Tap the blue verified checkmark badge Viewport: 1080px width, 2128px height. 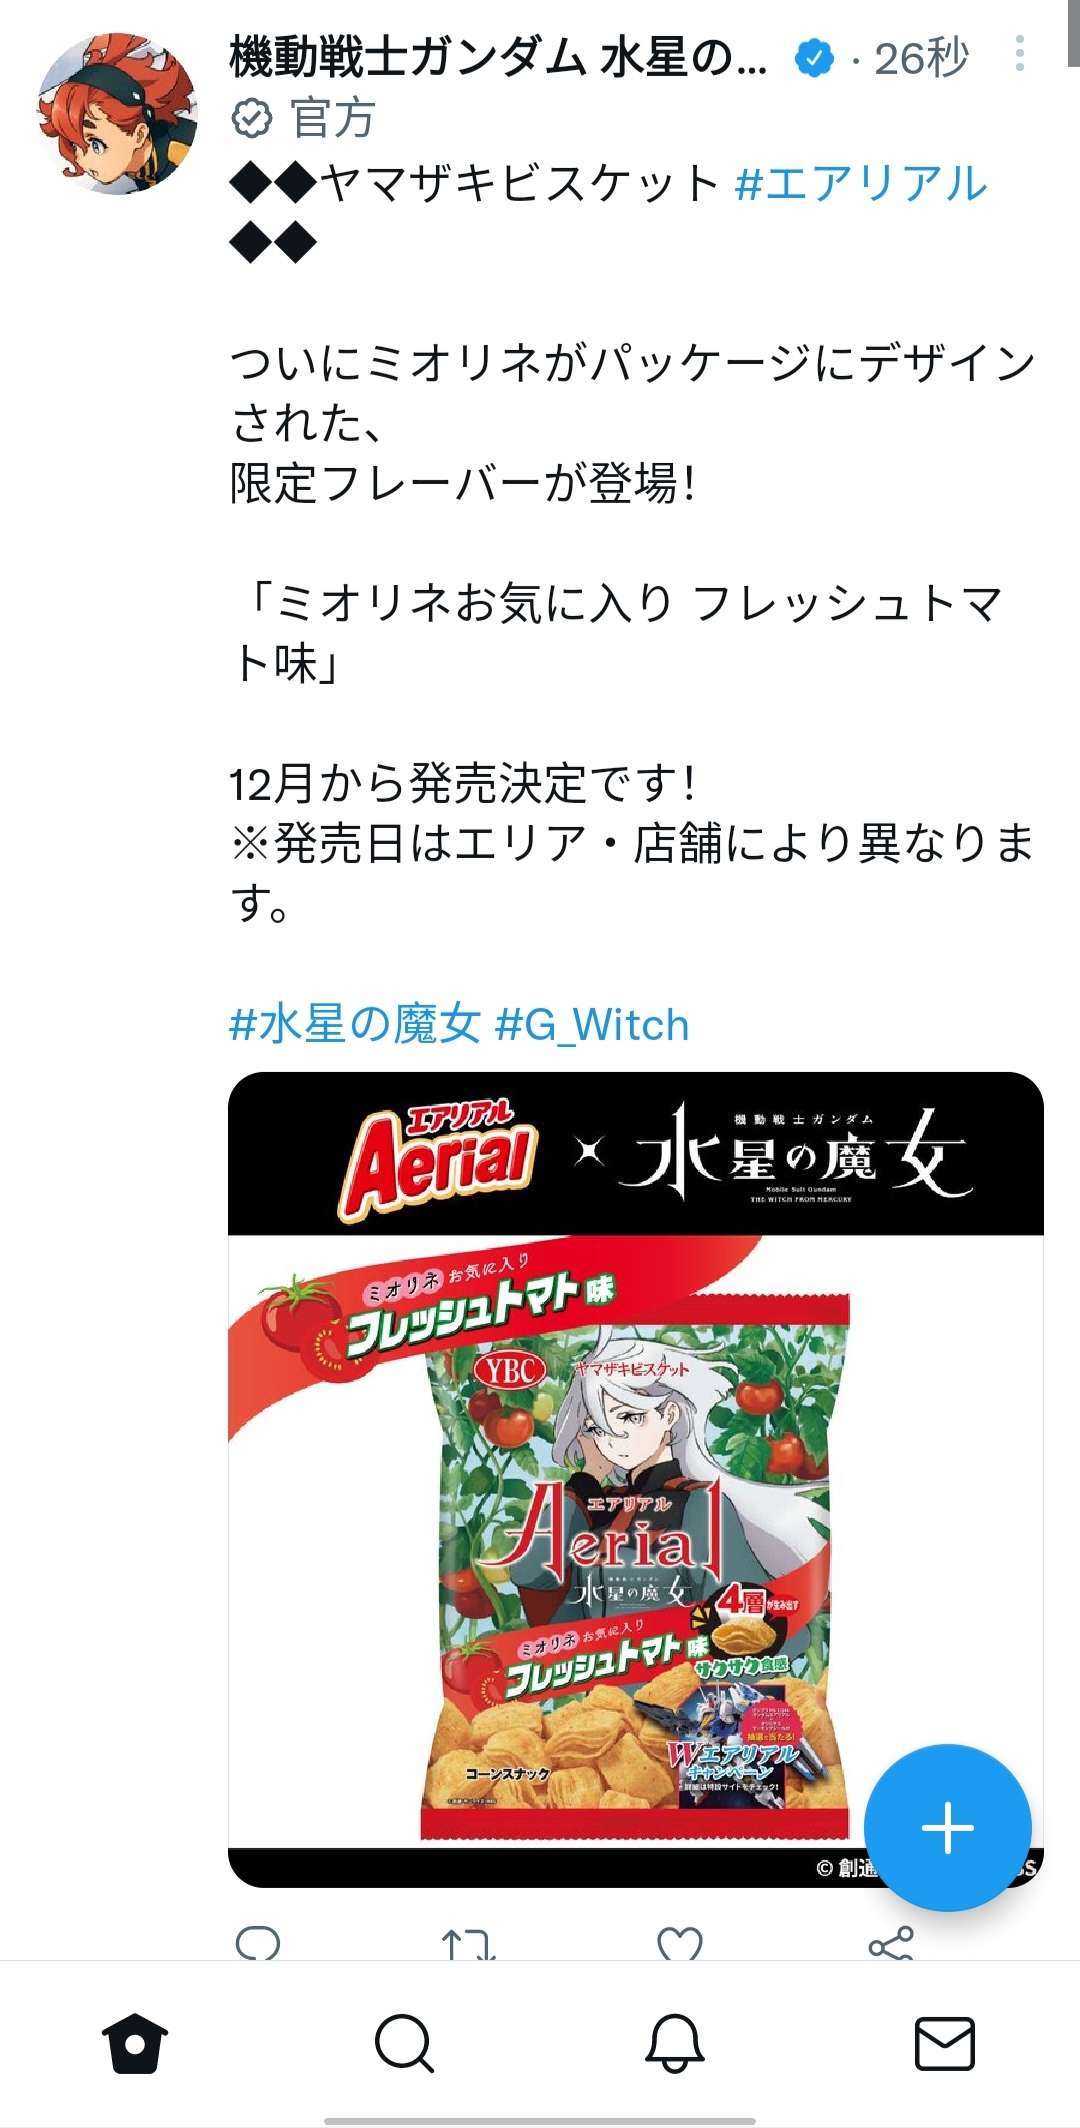pyautogui.click(x=814, y=58)
